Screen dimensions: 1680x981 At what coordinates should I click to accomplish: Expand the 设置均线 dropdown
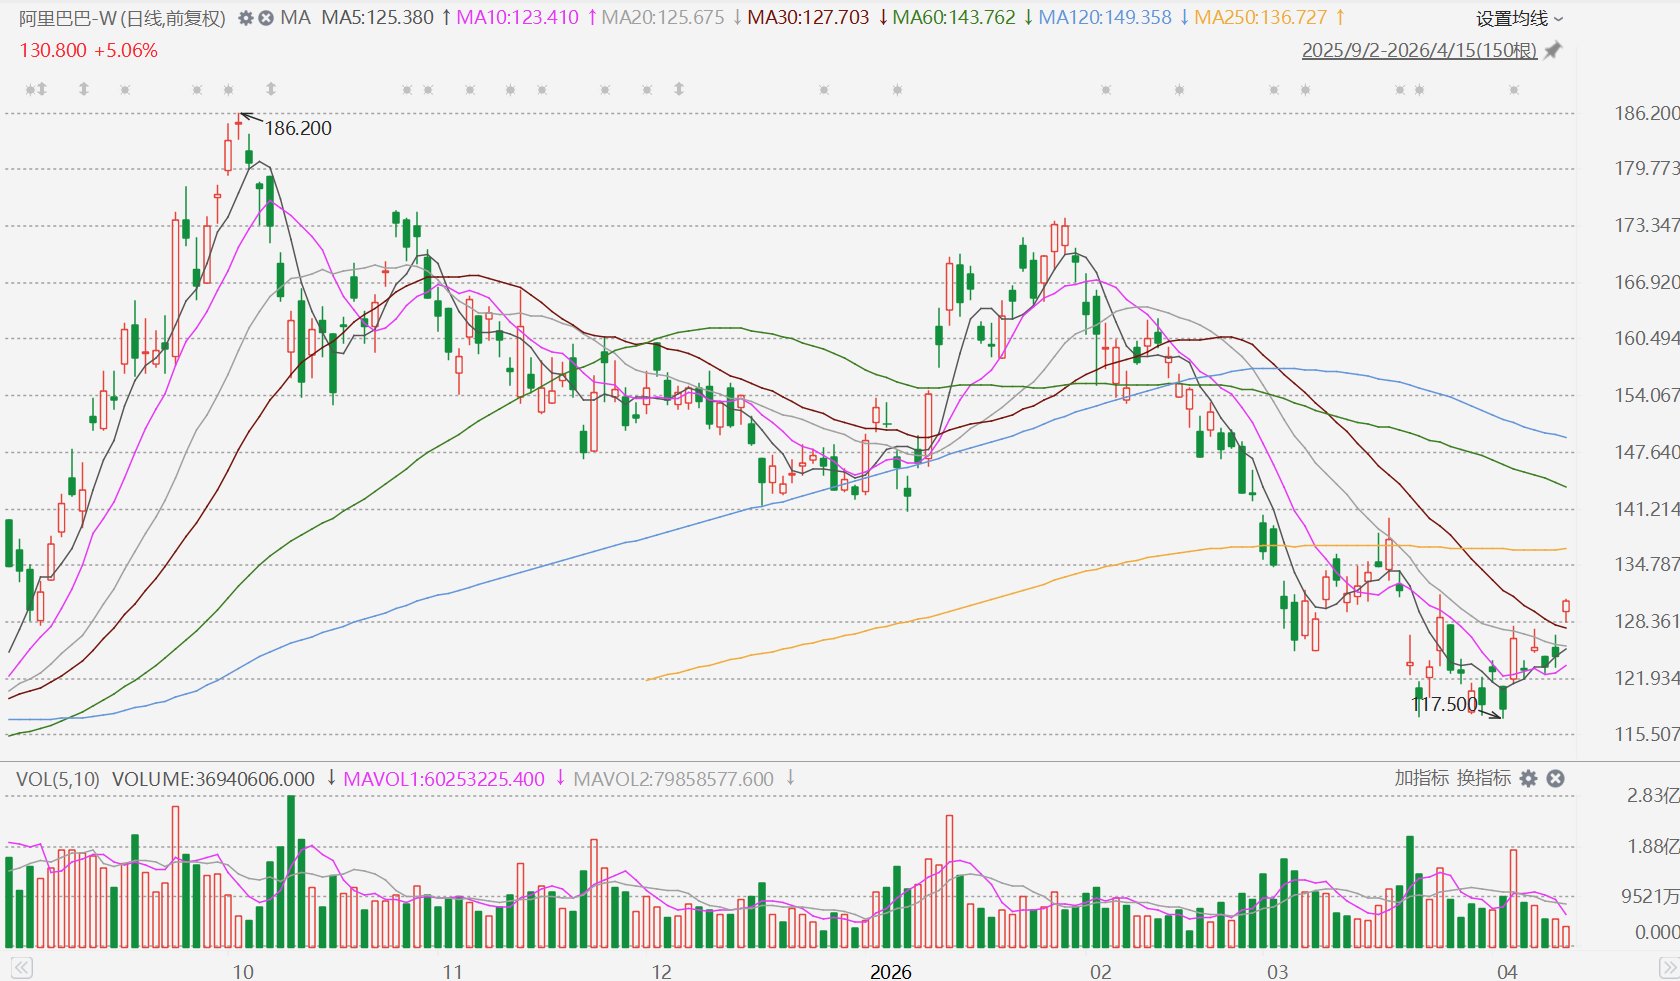(1520, 18)
